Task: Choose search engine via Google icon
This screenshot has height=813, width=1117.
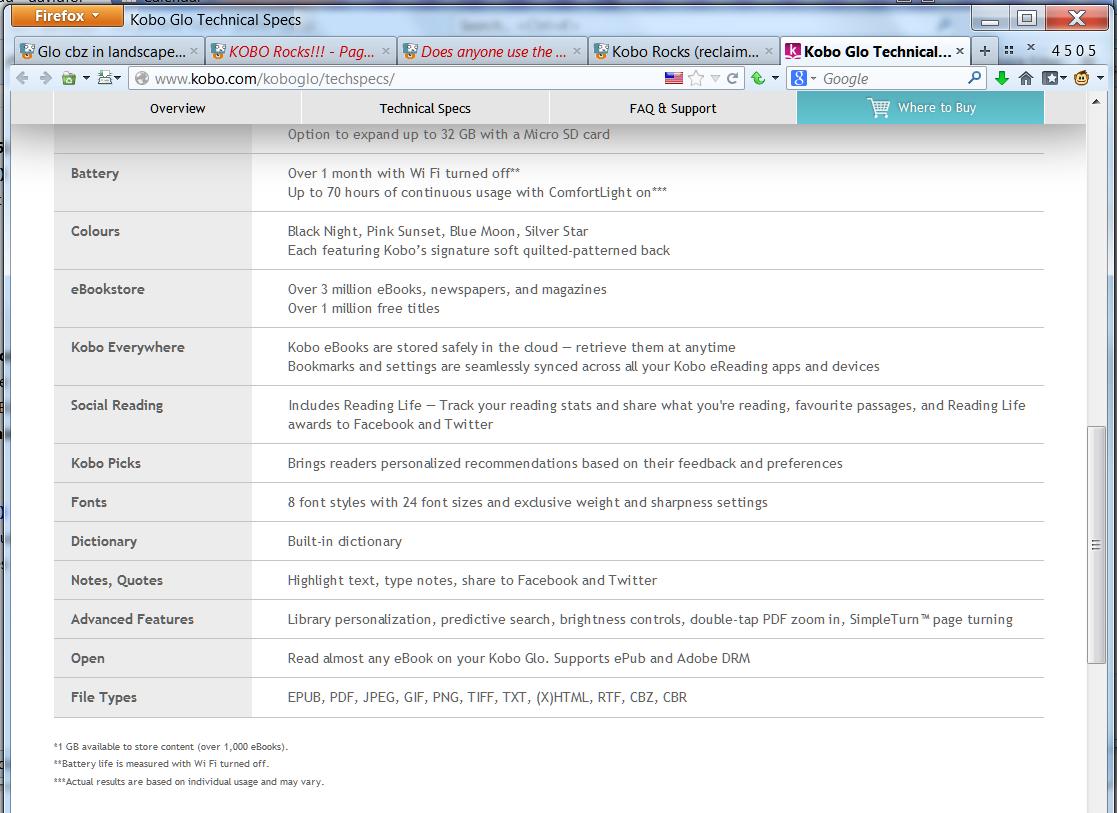Action: tap(799, 78)
